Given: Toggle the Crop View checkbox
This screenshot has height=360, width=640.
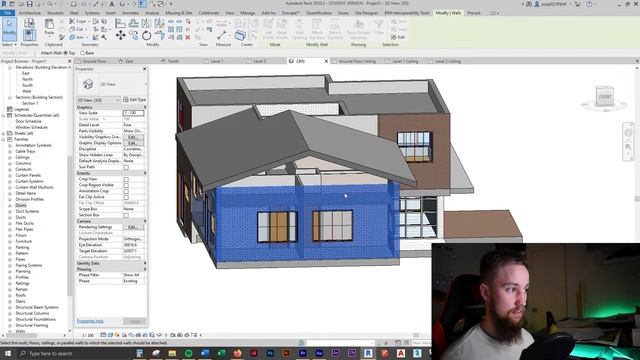Looking at the screenshot, I should [x=126, y=179].
